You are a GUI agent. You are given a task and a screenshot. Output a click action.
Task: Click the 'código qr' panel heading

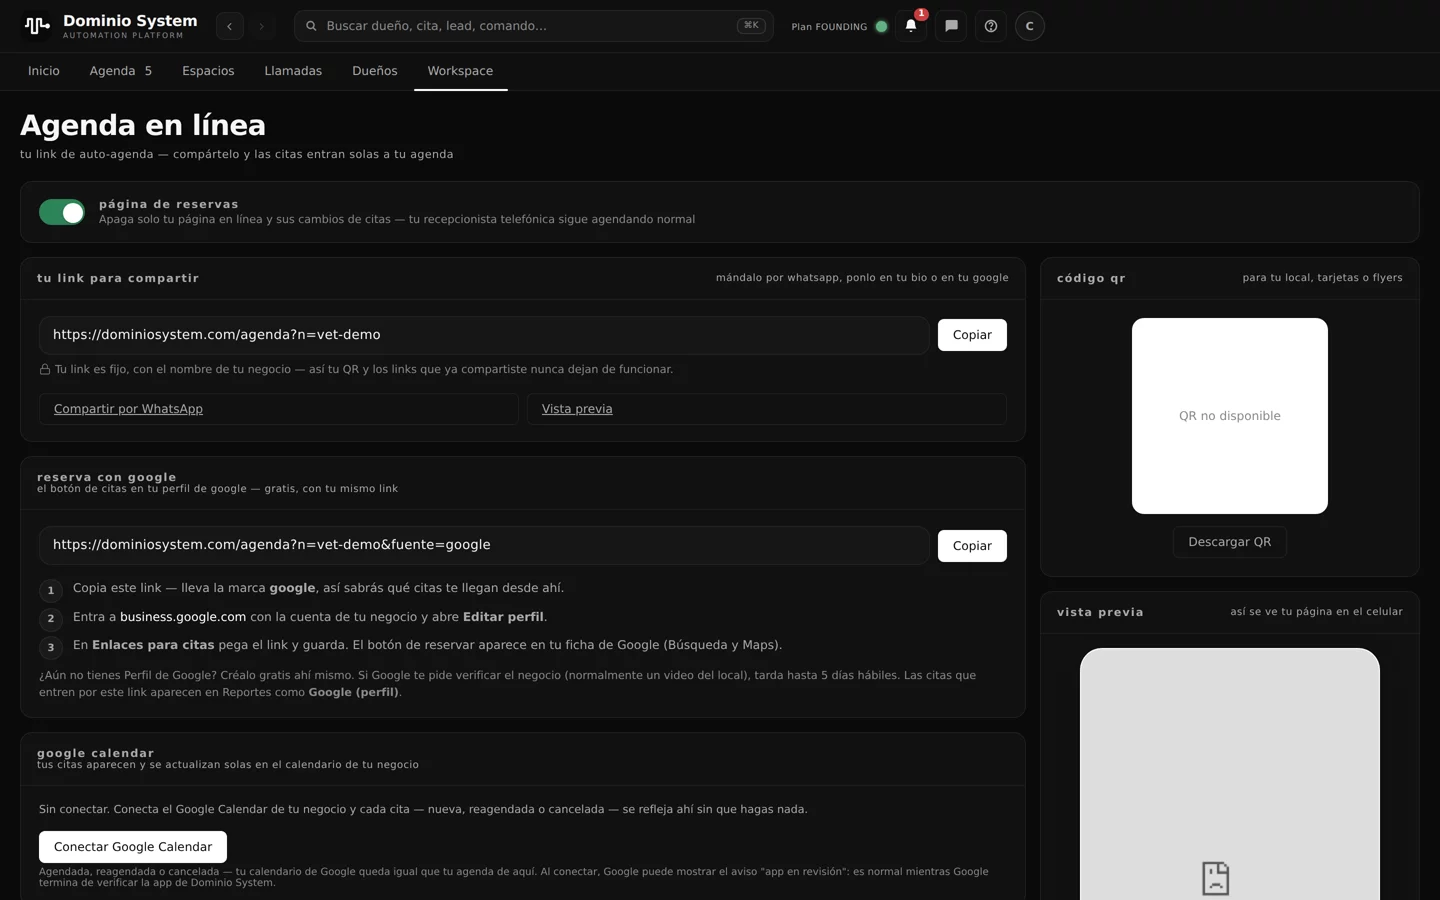(1091, 278)
